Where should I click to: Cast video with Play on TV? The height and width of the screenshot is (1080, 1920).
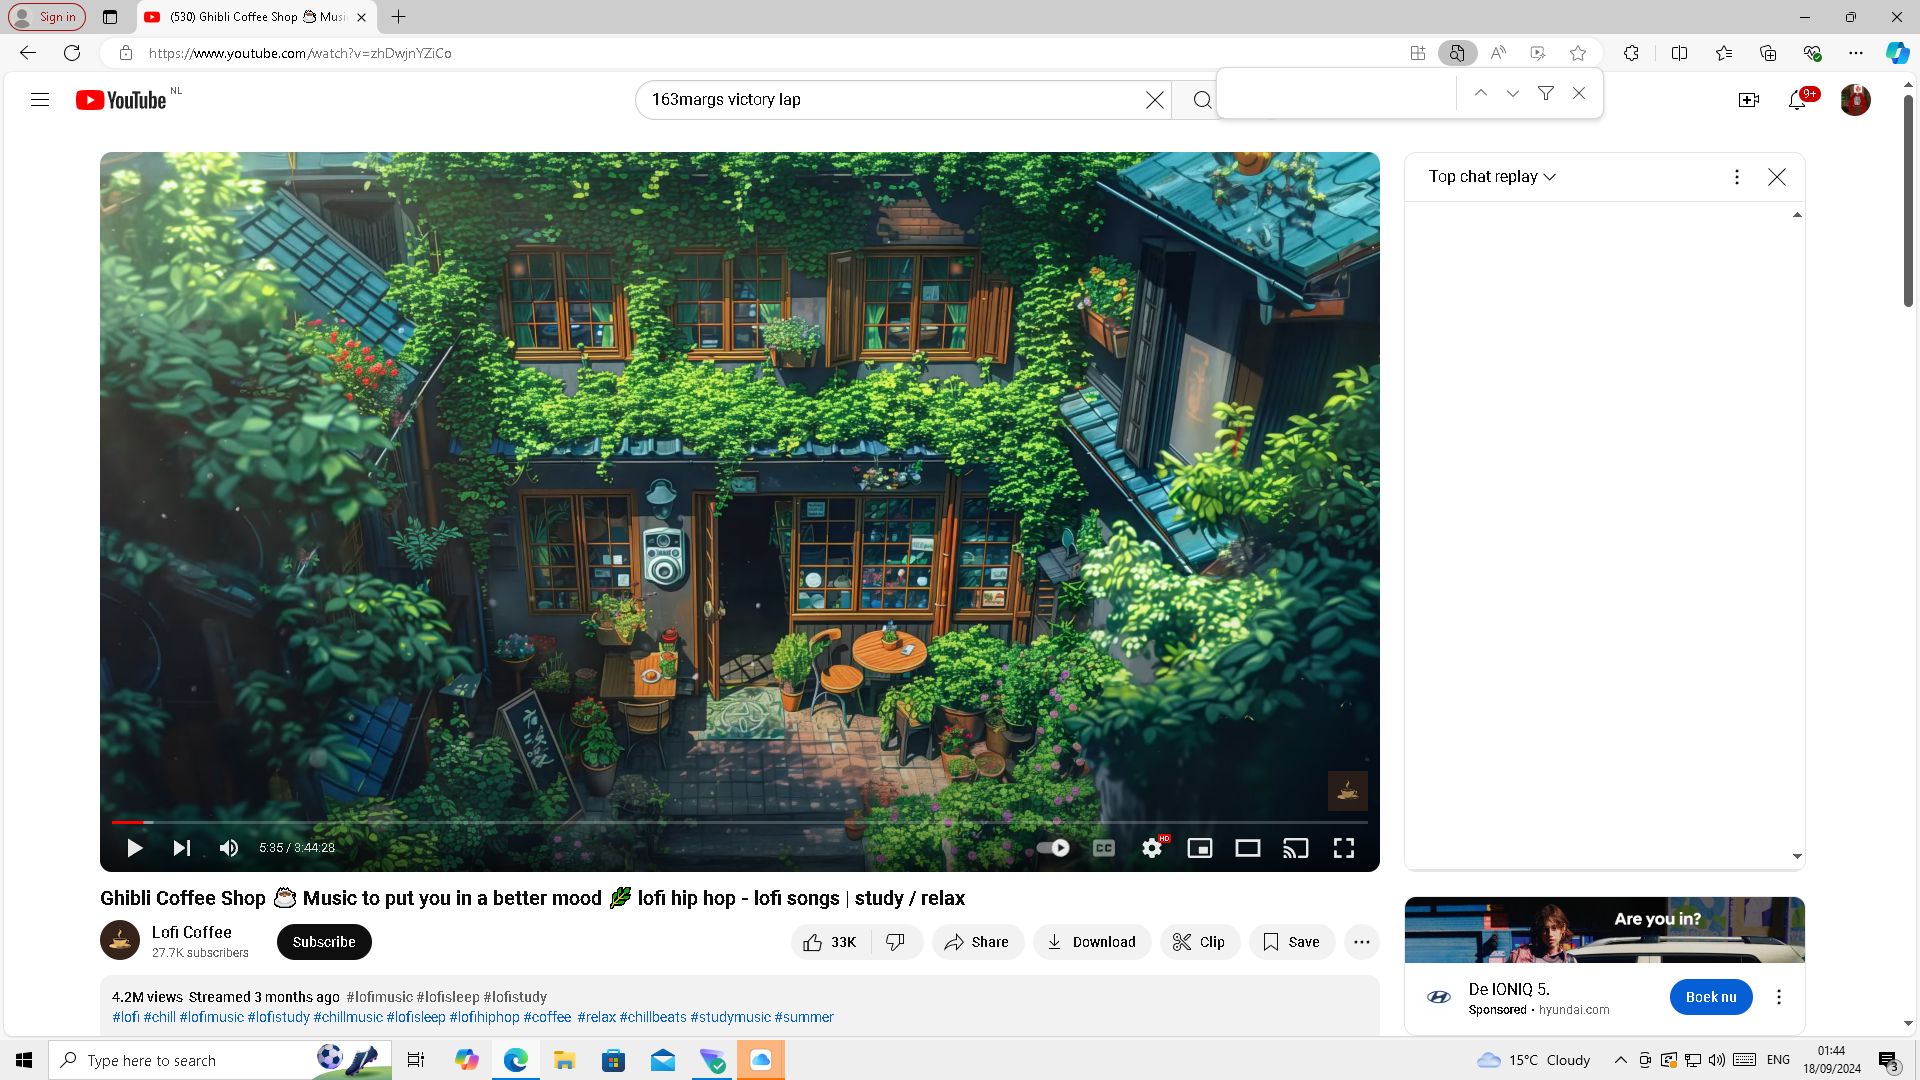click(x=1295, y=848)
